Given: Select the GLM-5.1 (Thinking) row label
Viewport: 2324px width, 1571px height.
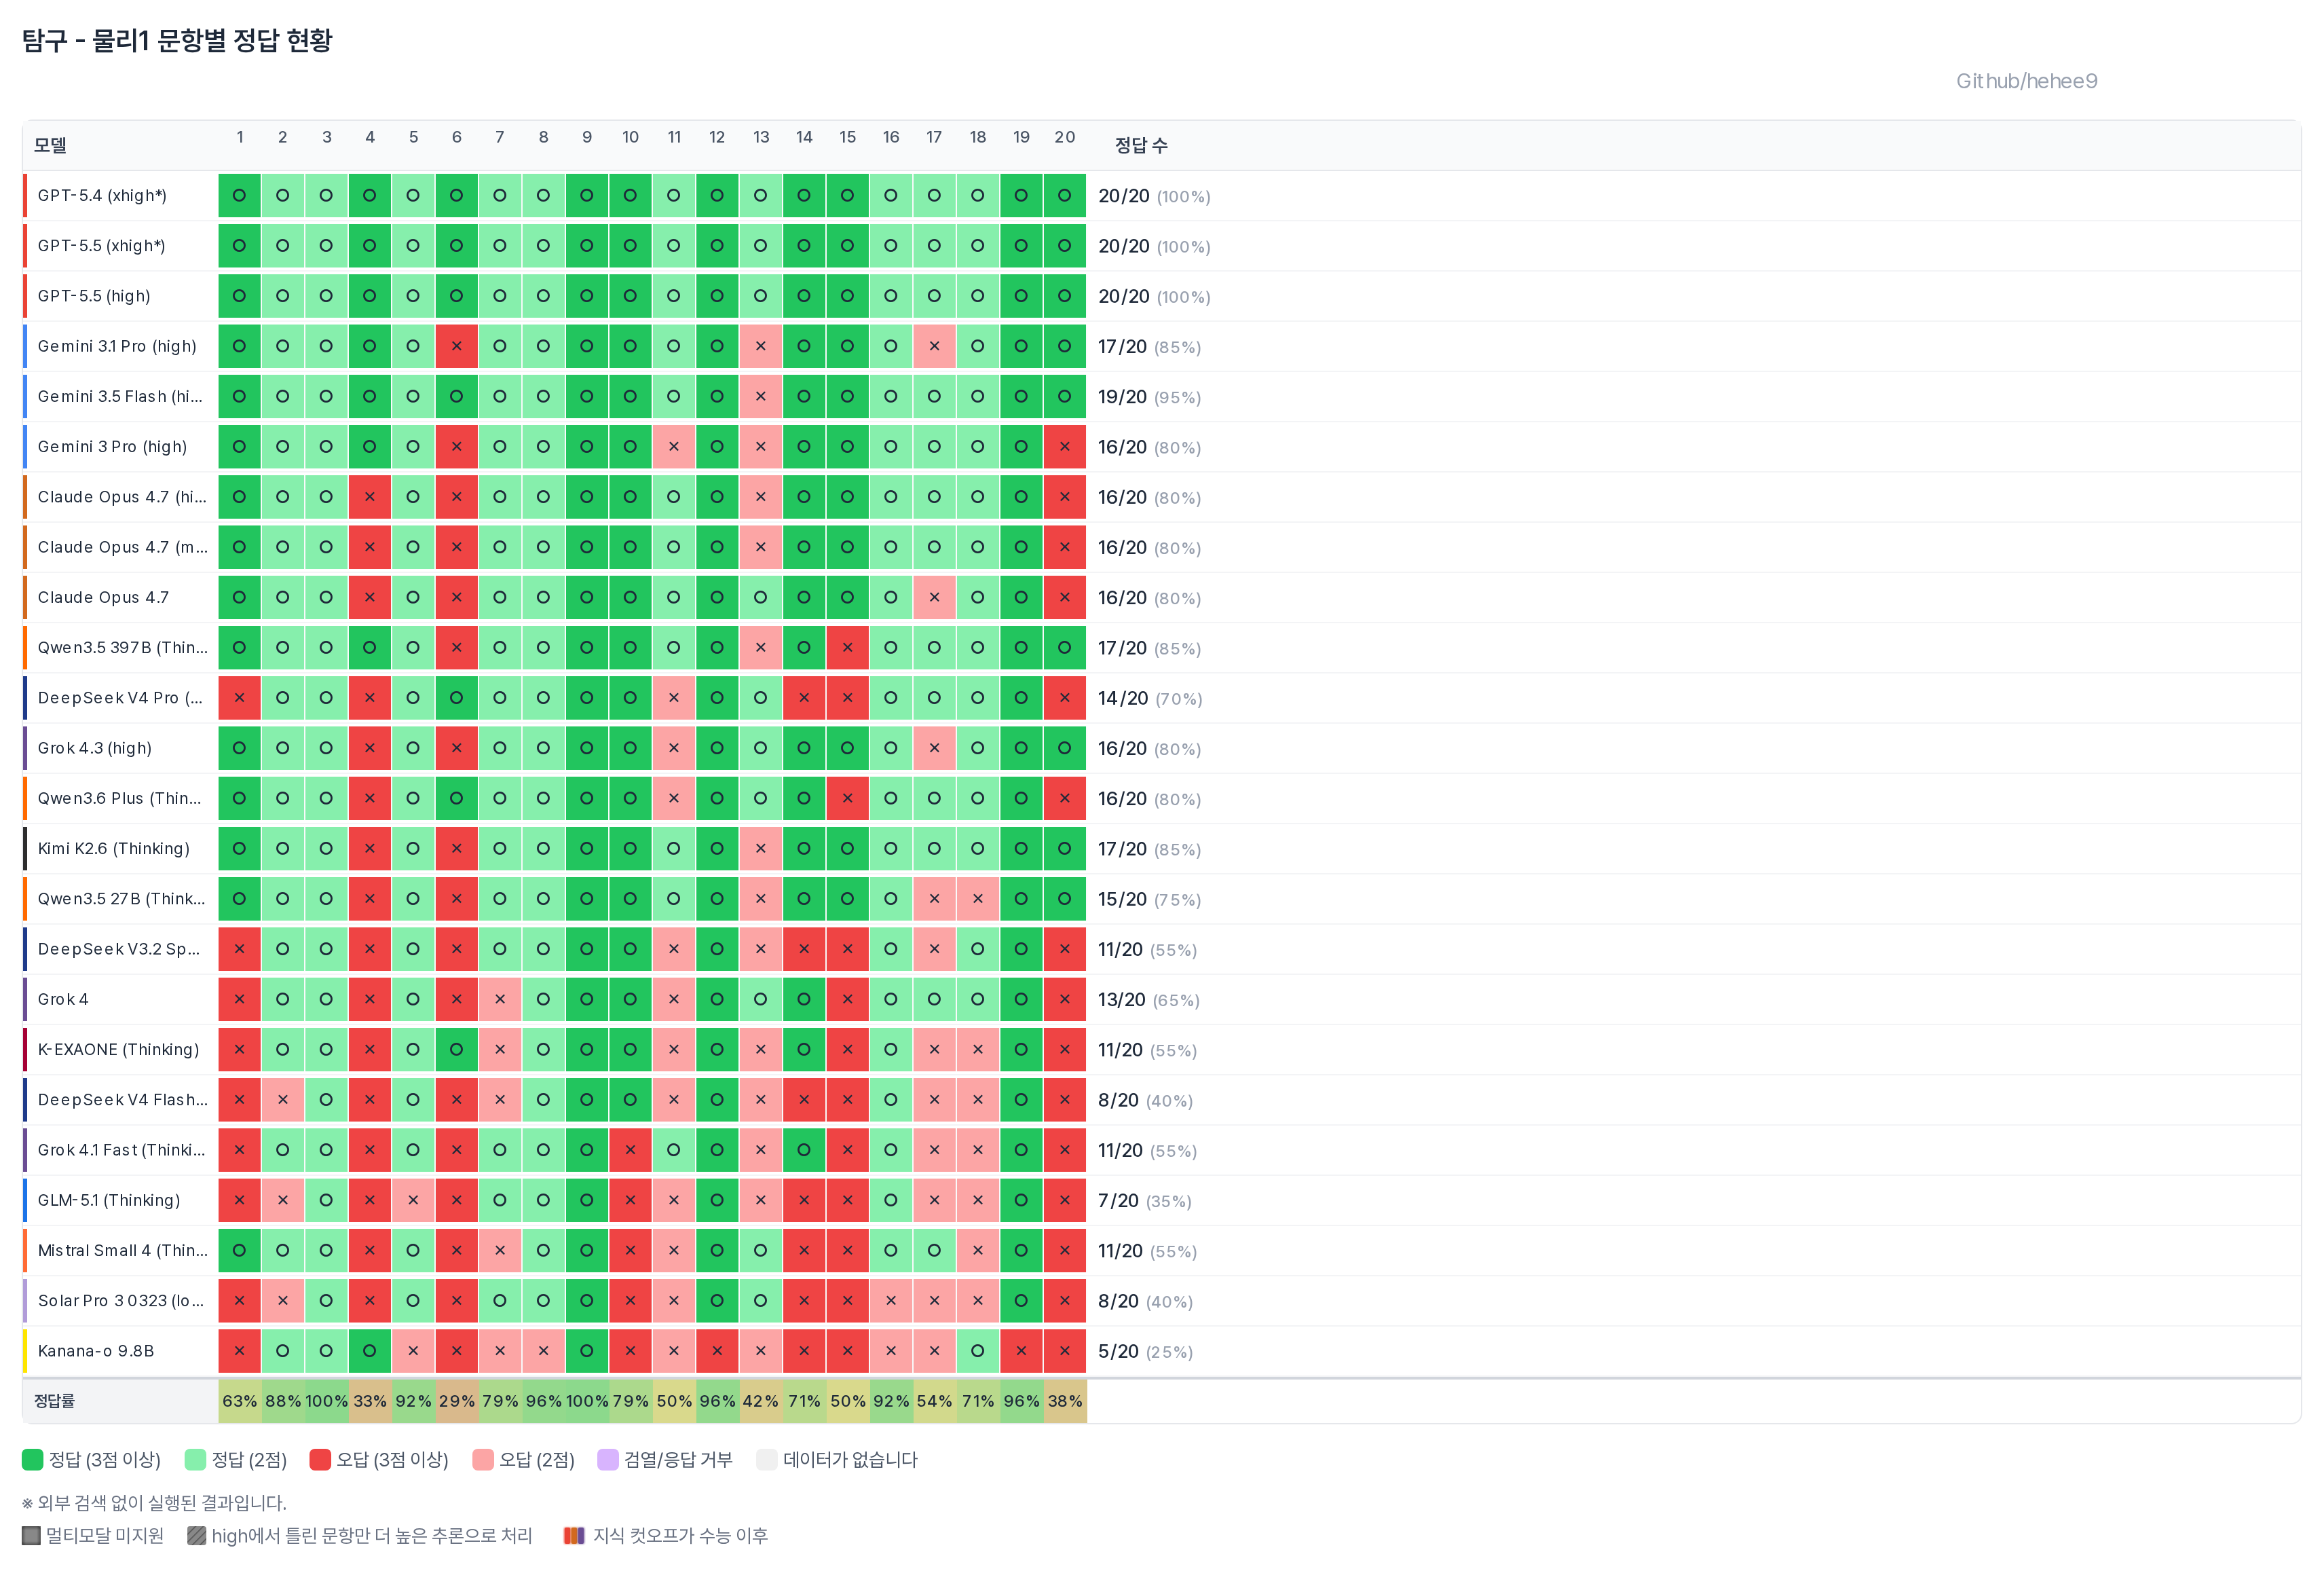Looking at the screenshot, I should 109,1200.
